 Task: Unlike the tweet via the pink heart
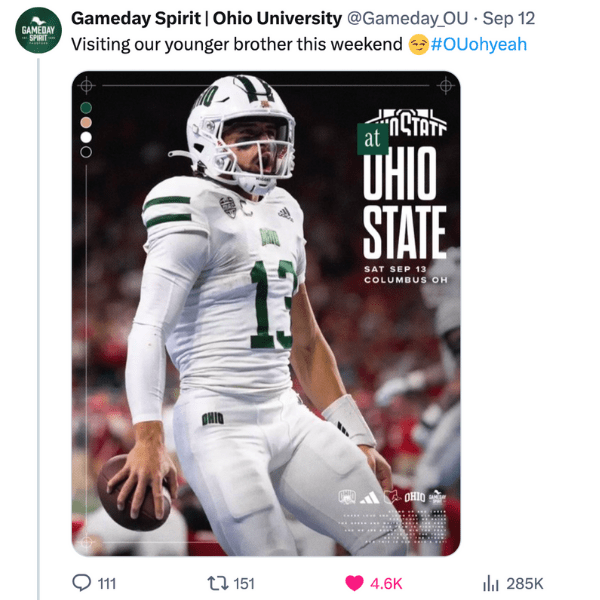(353, 583)
